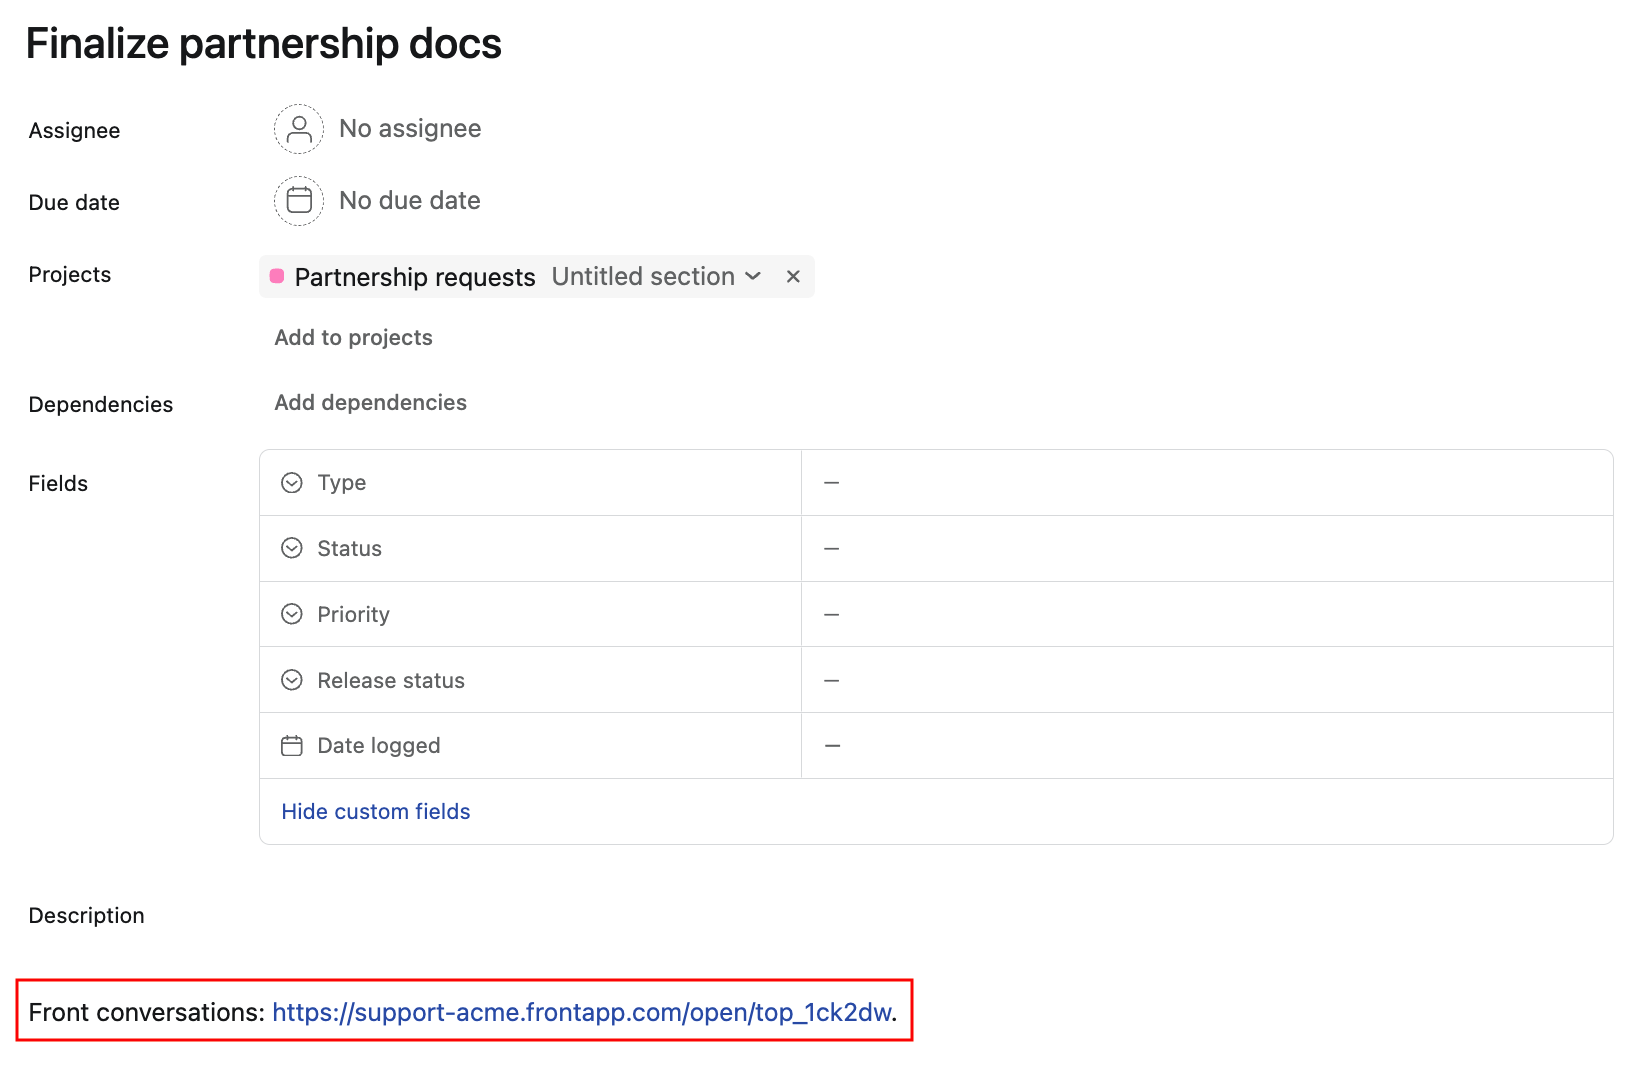Image resolution: width=1636 pixels, height=1070 pixels.
Task: Expand the Untitled section dropdown
Action: click(x=753, y=277)
